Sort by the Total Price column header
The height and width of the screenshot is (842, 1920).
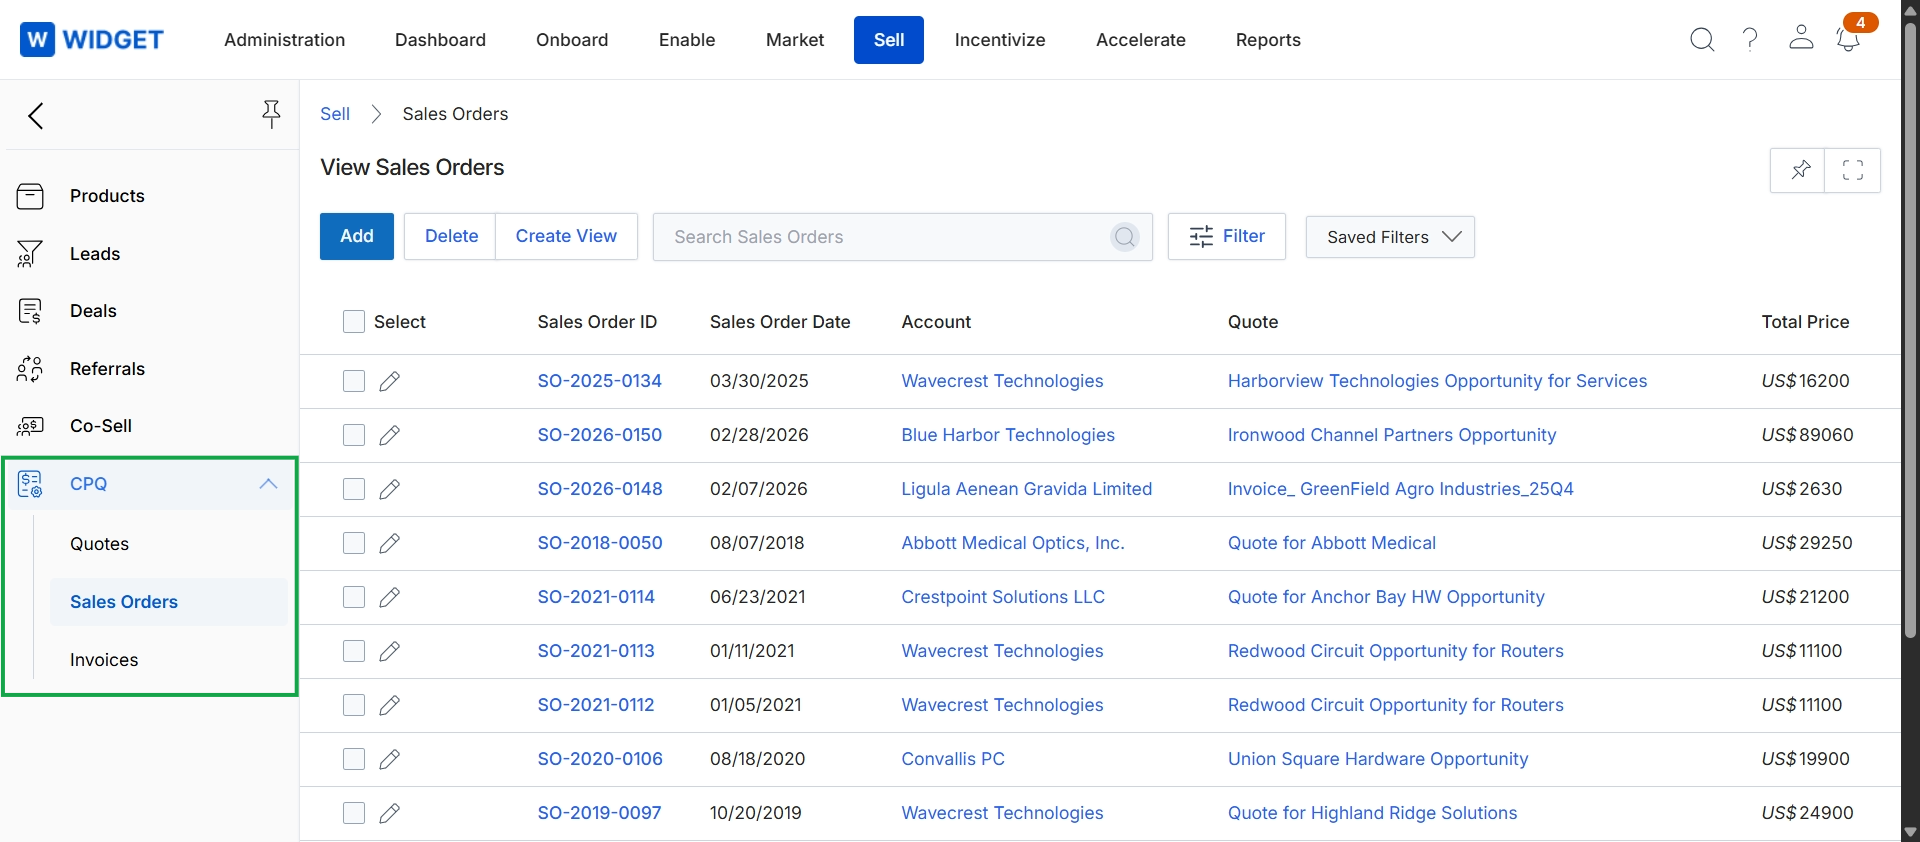(x=1805, y=322)
